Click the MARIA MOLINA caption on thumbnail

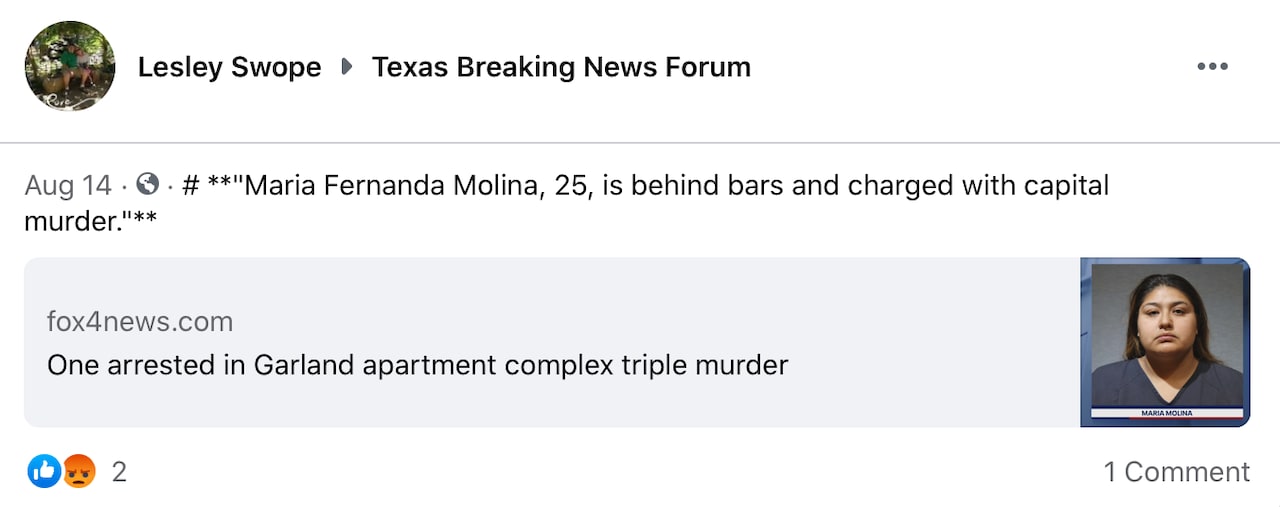1166,412
